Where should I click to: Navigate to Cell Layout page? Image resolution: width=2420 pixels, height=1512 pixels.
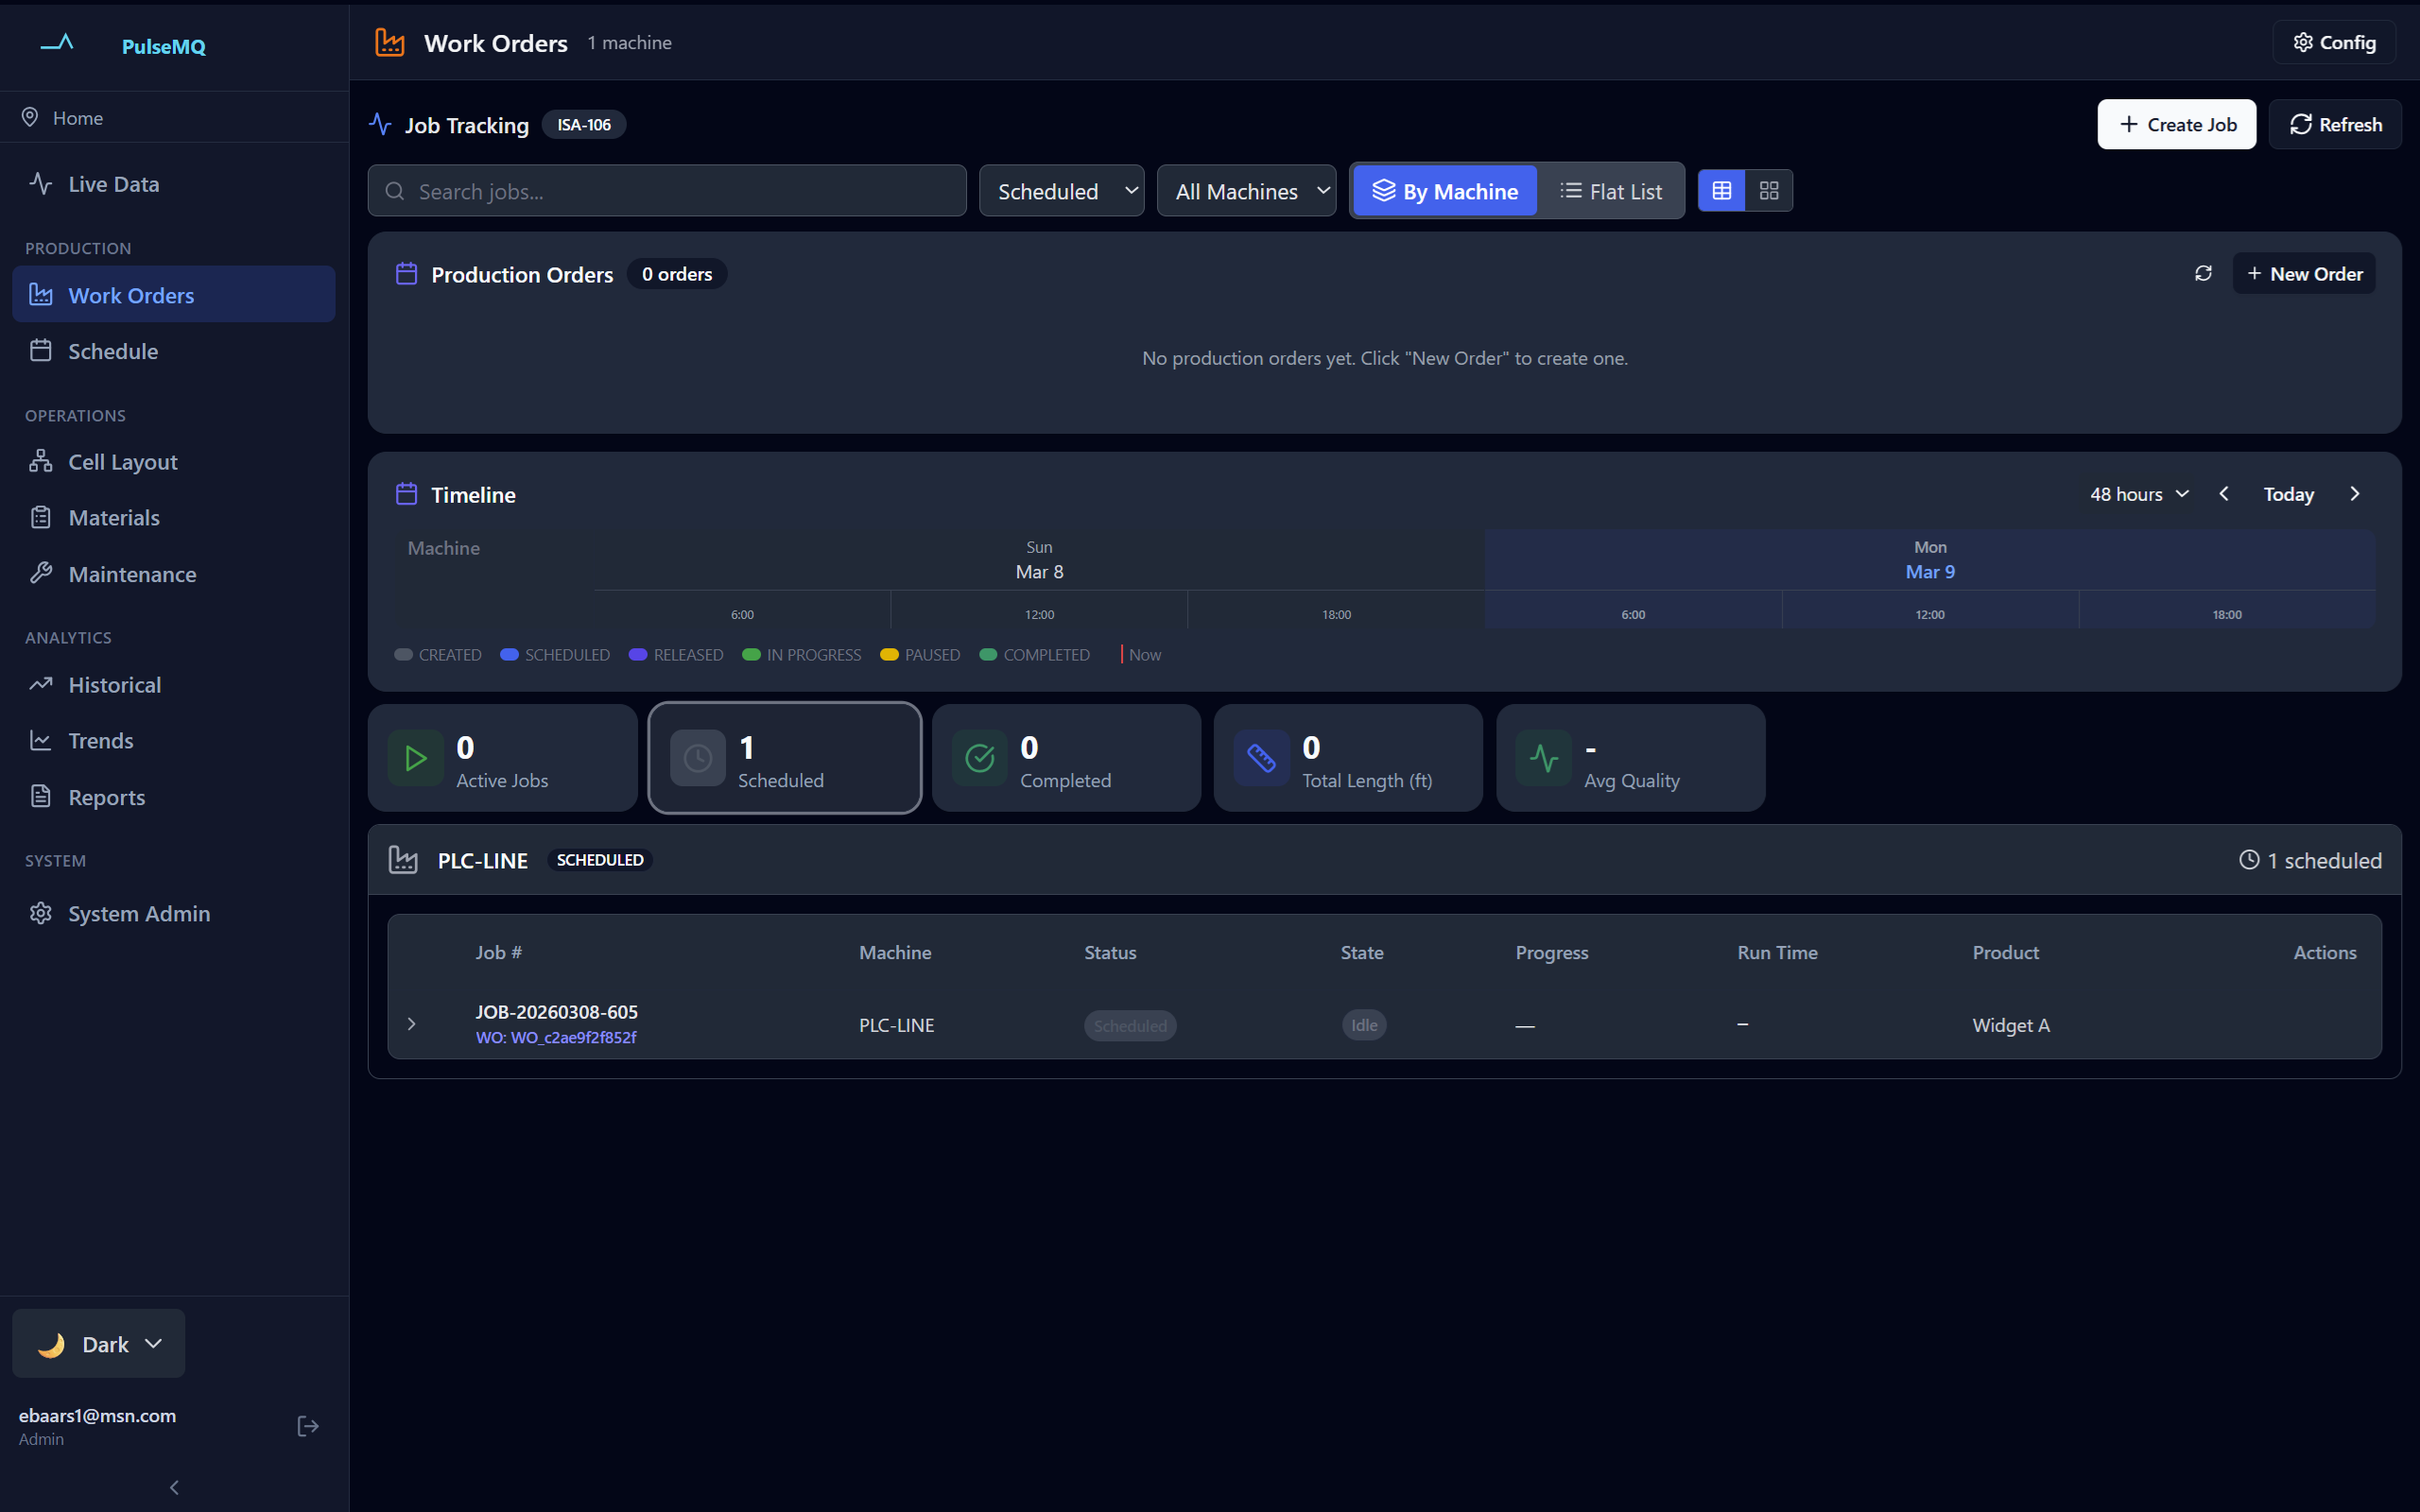point(122,462)
